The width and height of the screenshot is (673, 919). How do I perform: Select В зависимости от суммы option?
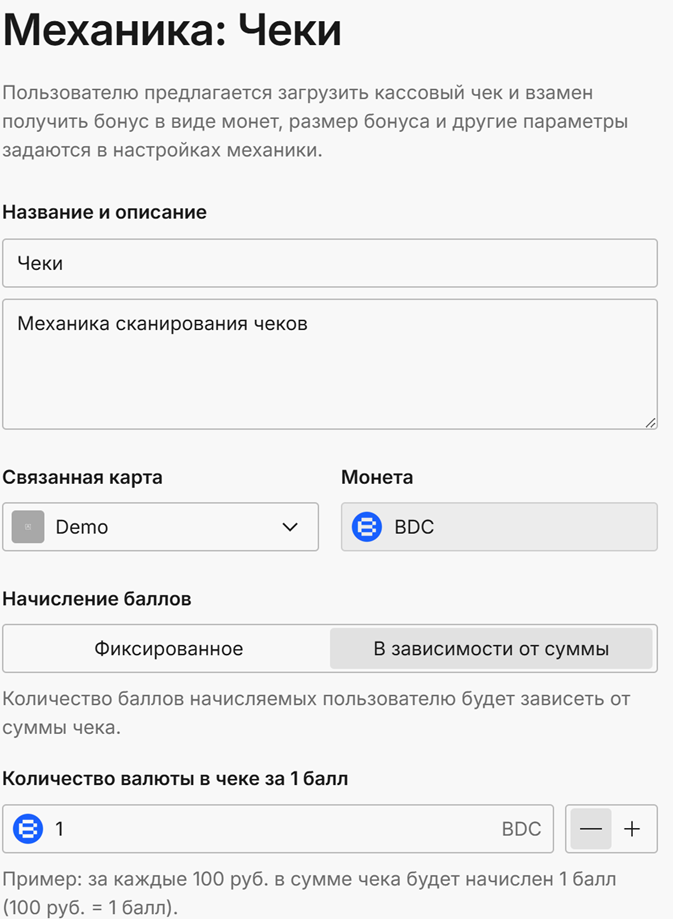click(x=491, y=649)
